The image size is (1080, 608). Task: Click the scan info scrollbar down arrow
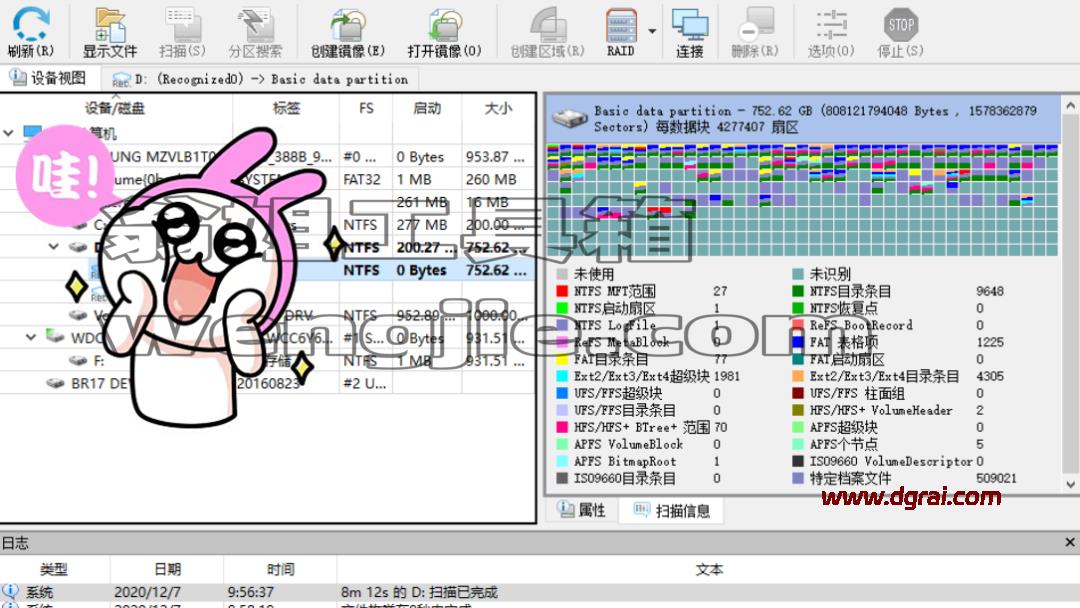1070,484
